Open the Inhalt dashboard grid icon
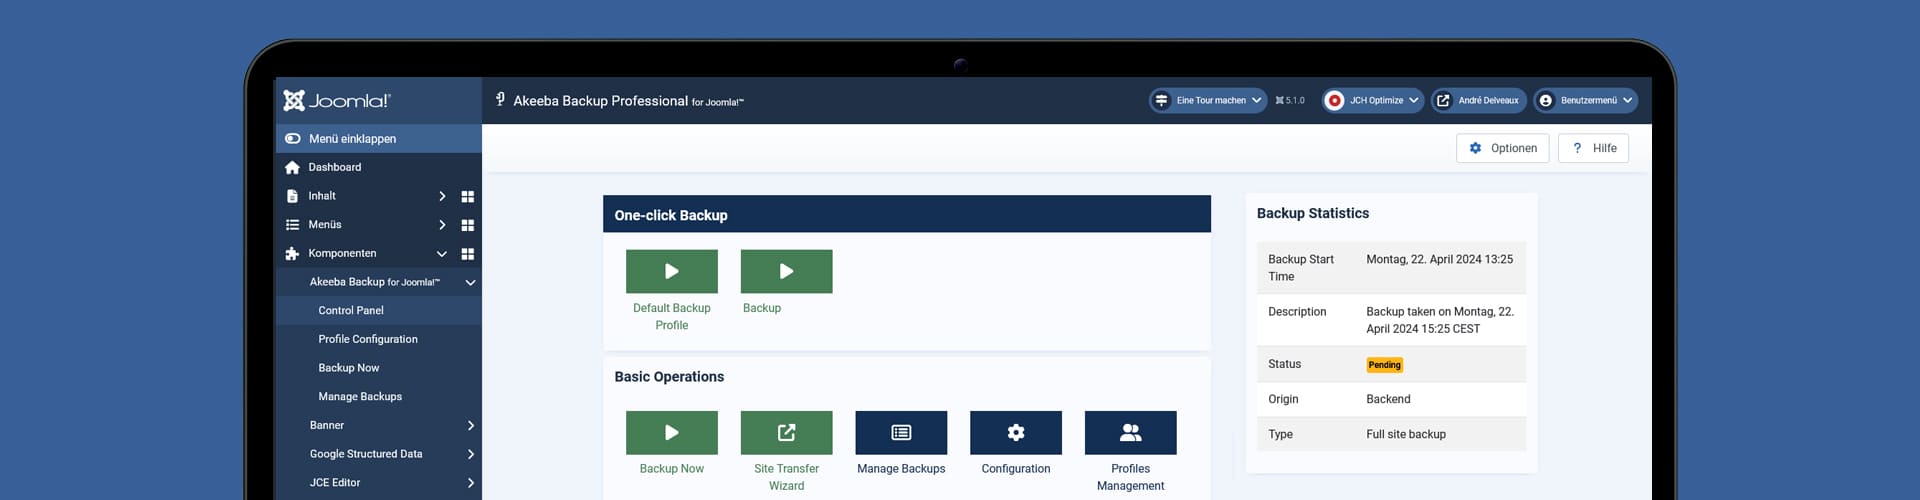Viewport: 1920px width, 500px height. coord(467,197)
